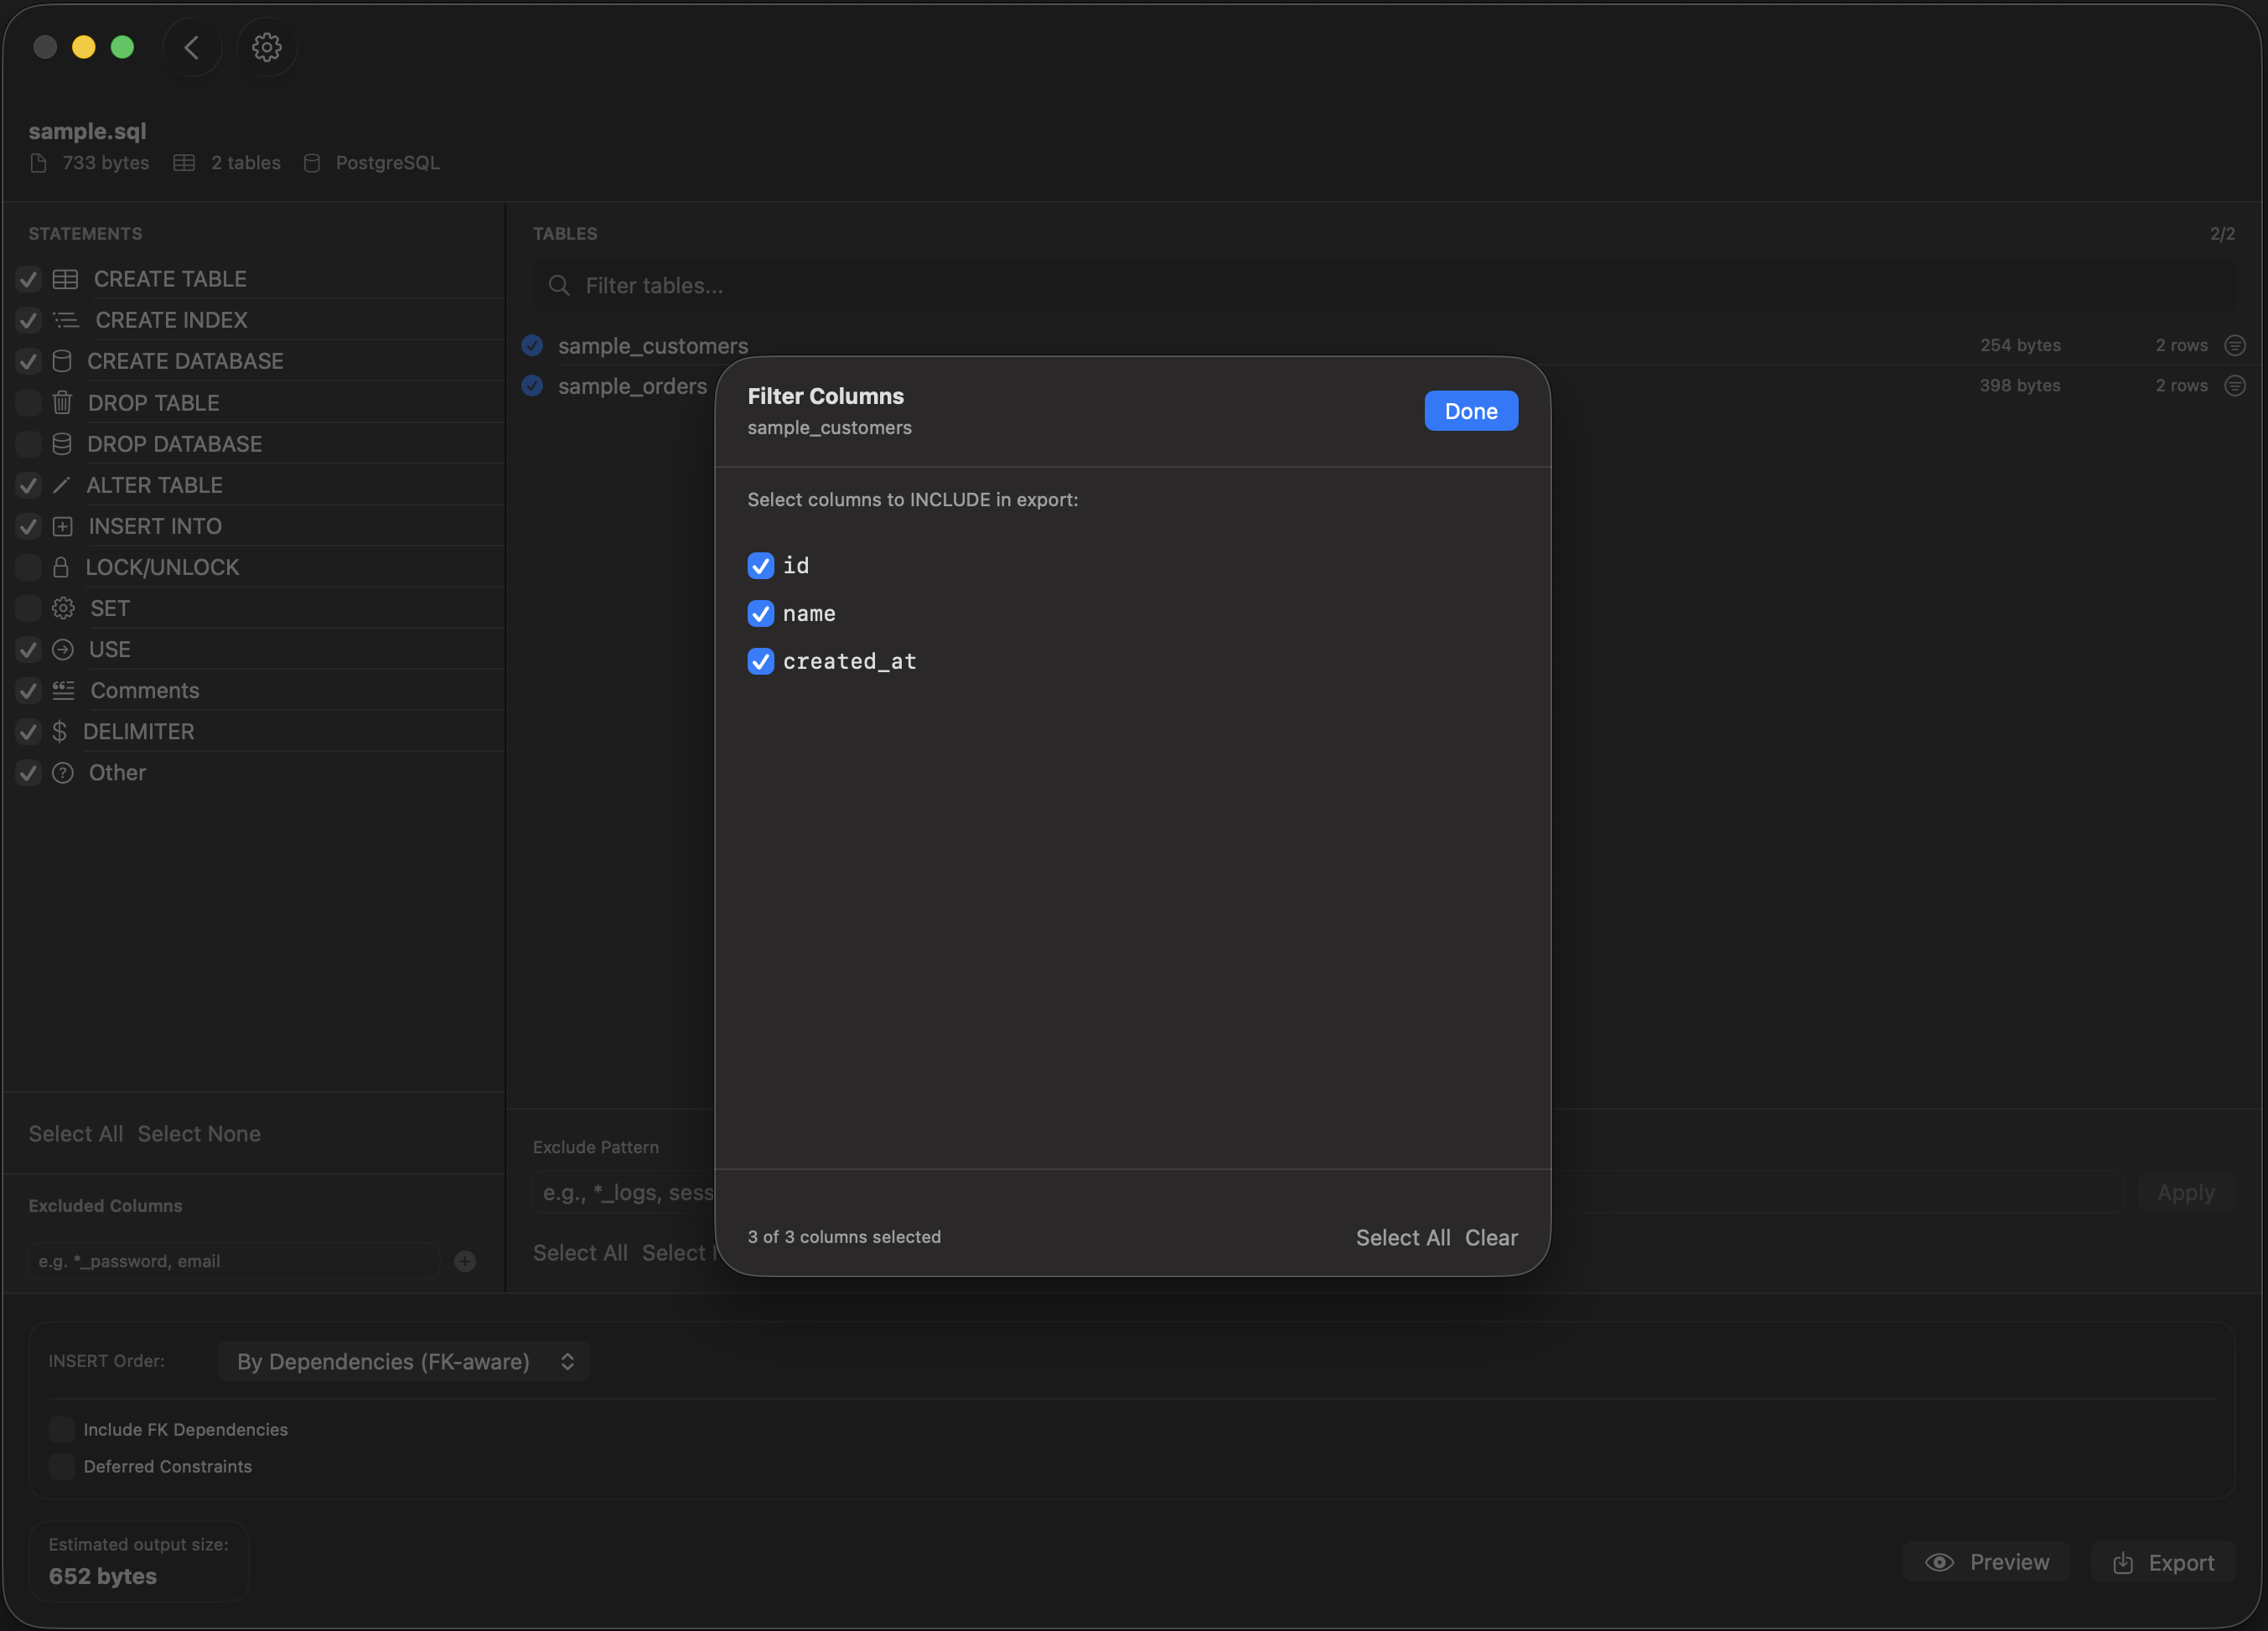The width and height of the screenshot is (2268, 1631).
Task: Click the search icon in the tables filter
Action: click(x=560, y=286)
